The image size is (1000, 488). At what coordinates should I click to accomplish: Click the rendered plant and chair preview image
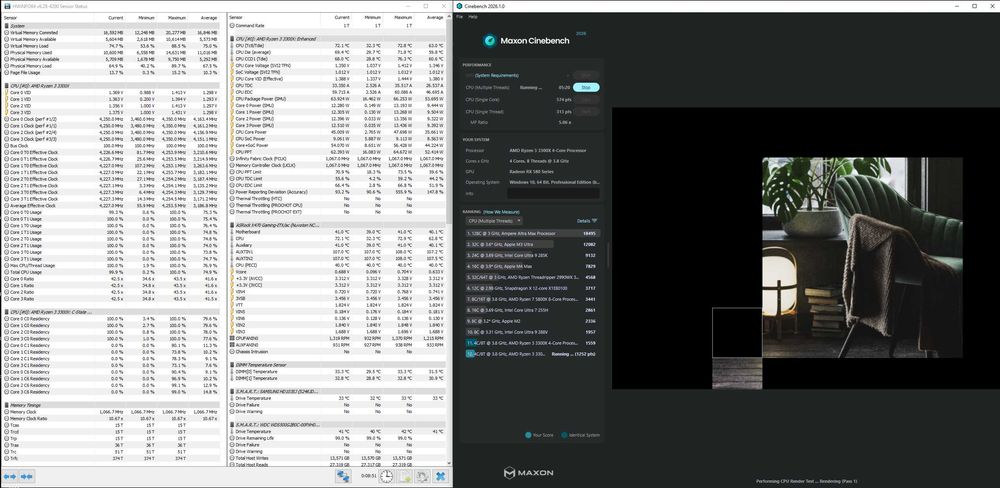[x=862, y=258]
